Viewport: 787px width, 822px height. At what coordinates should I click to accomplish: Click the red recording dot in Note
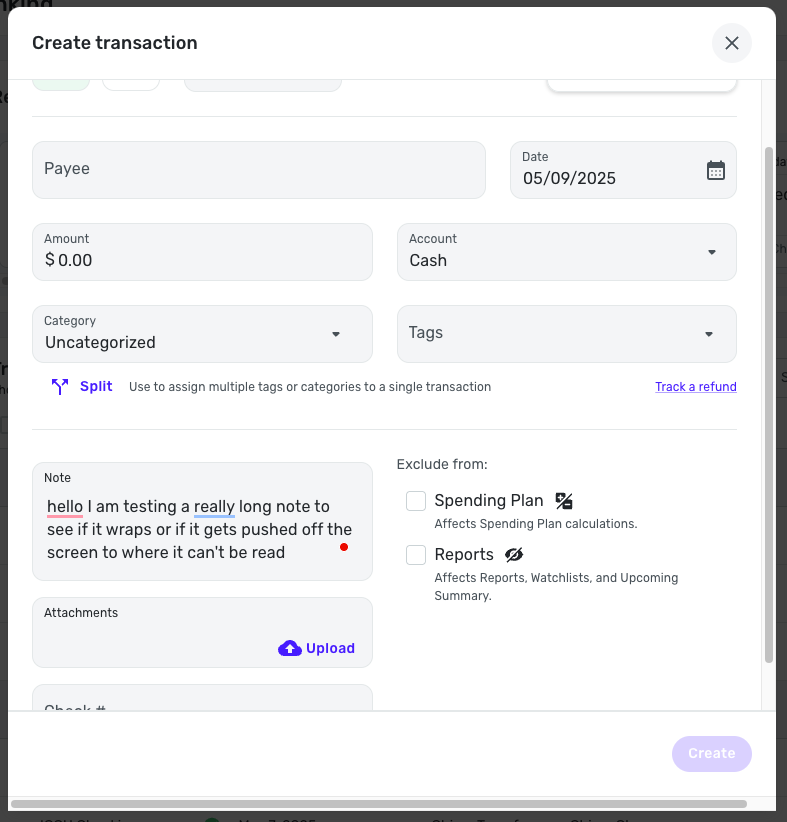[344, 547]
